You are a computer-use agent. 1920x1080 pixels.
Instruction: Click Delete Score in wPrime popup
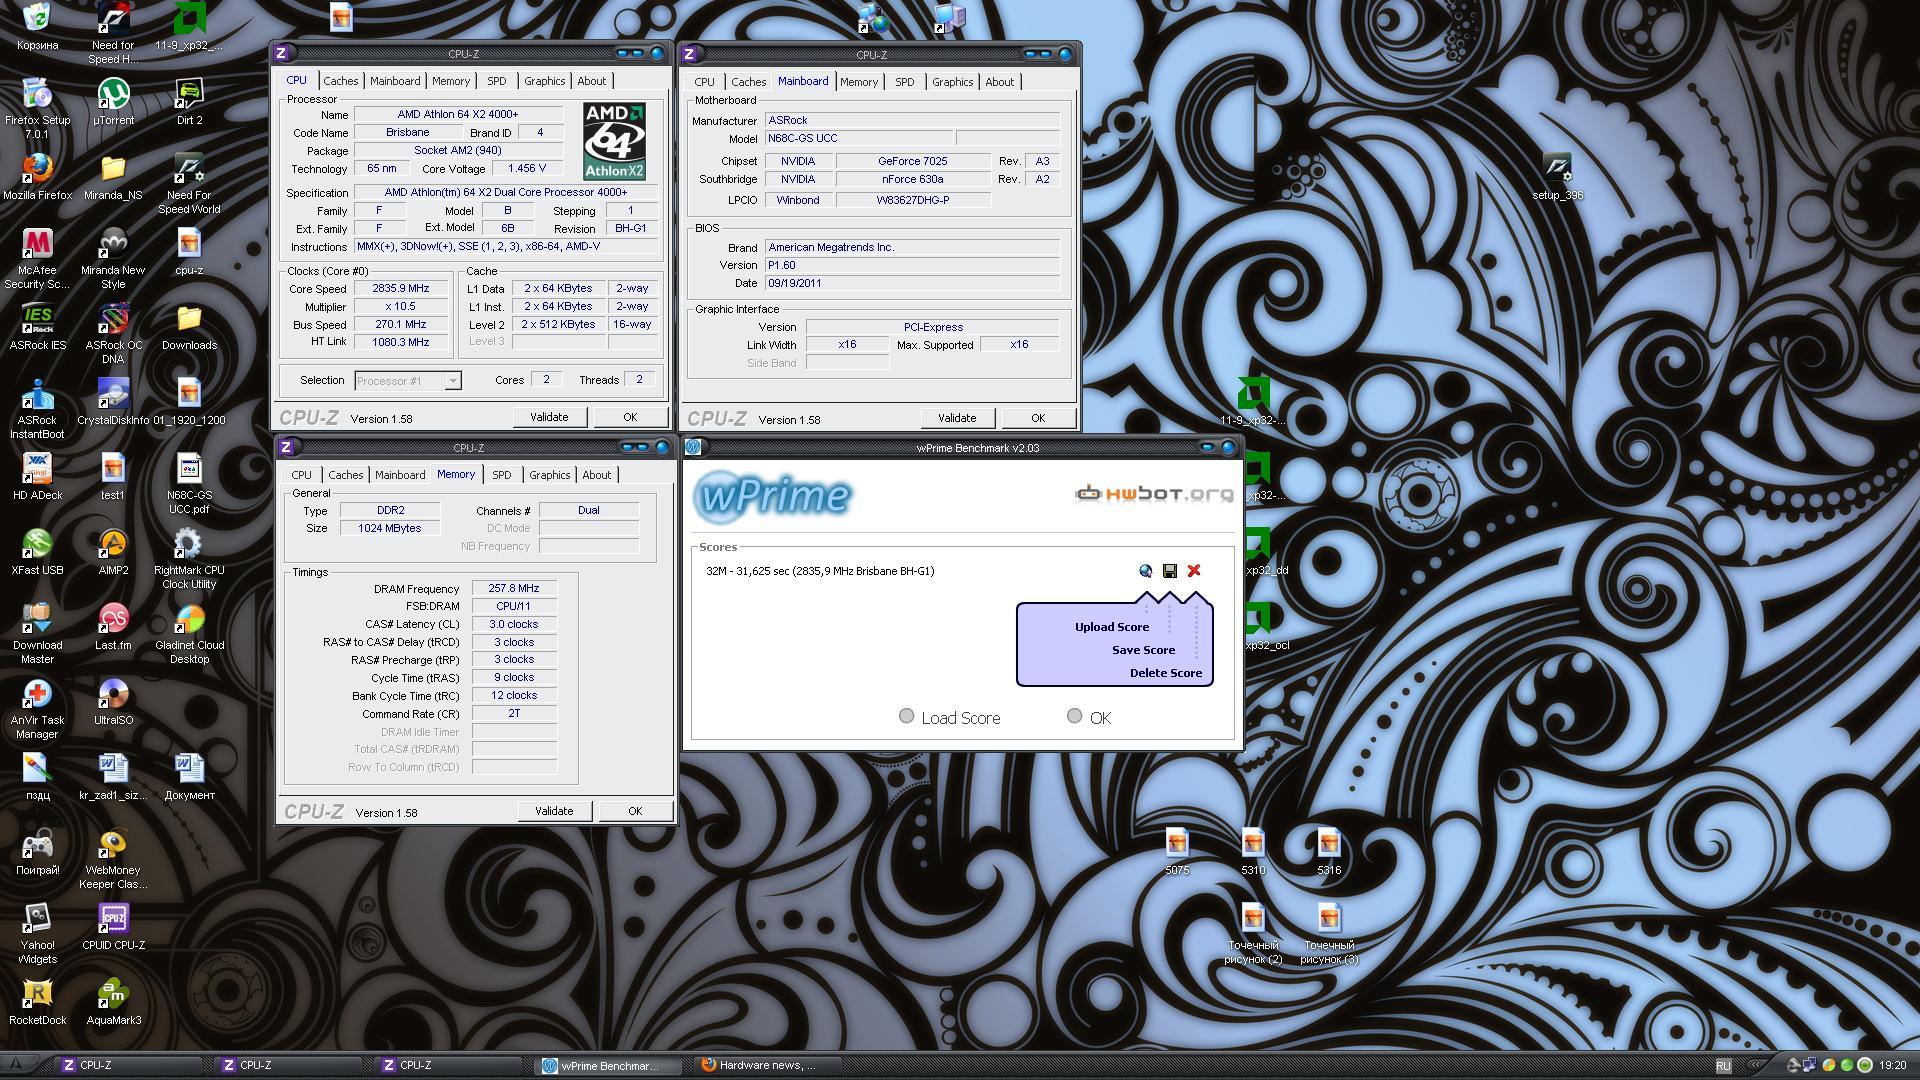point(1165,673)
